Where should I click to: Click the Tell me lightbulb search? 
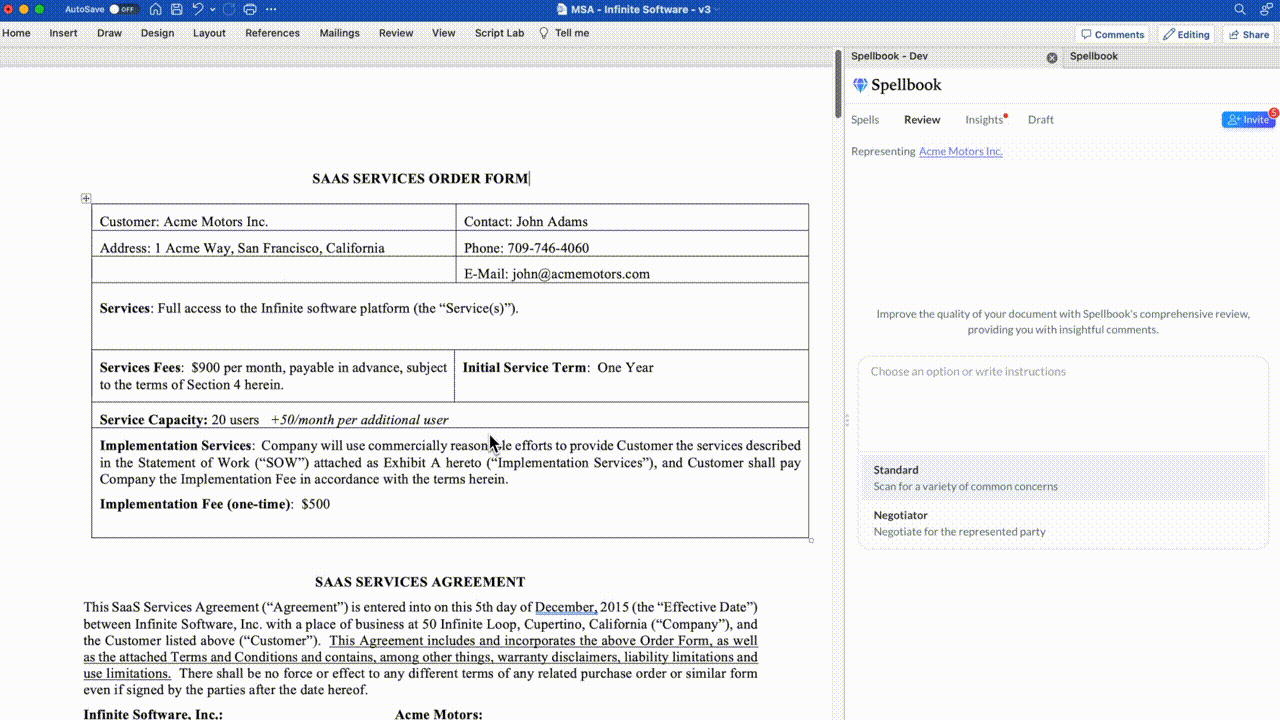coord(564,33)
